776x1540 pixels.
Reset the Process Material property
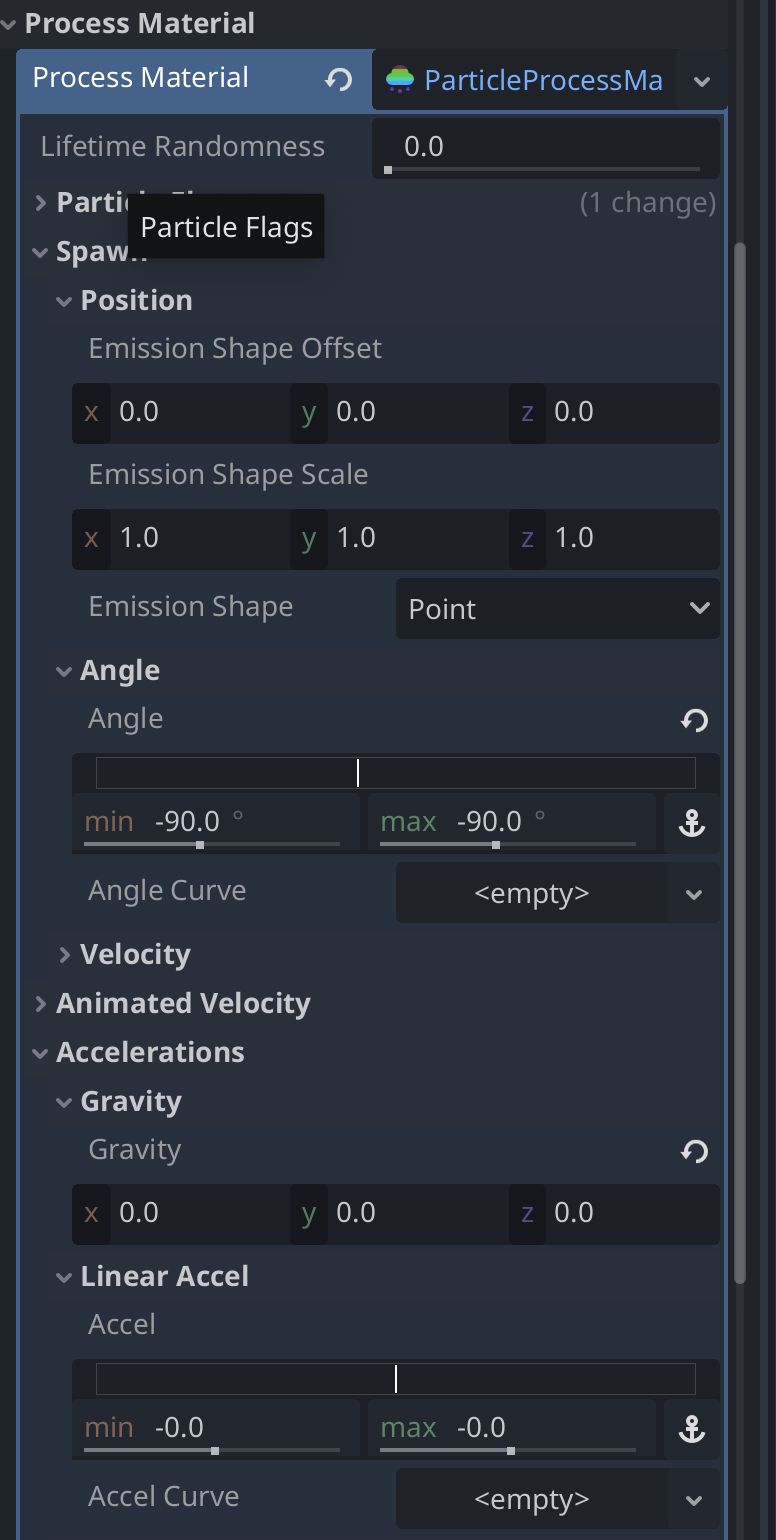[339, 80]
